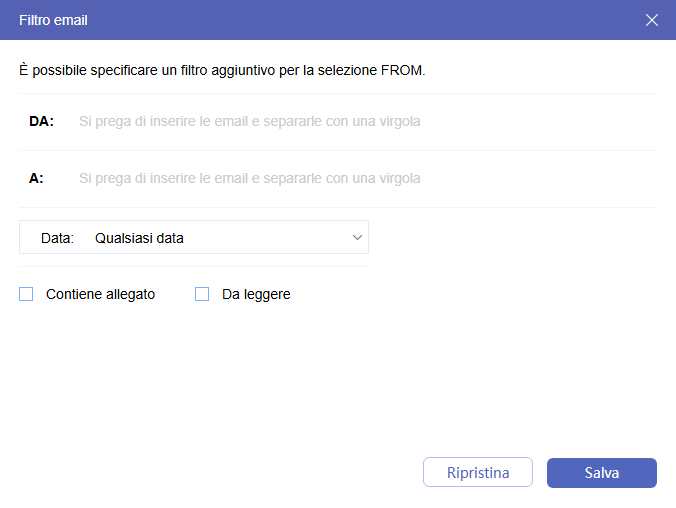Click the "Contiene allegato" label text

pos(100,294)
